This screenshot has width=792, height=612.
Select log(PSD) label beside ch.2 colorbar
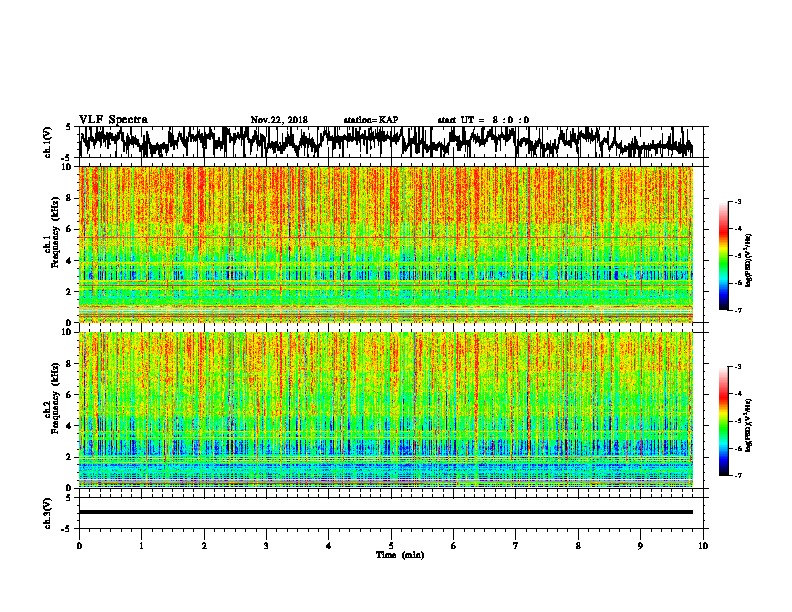[x=749, y=425]
